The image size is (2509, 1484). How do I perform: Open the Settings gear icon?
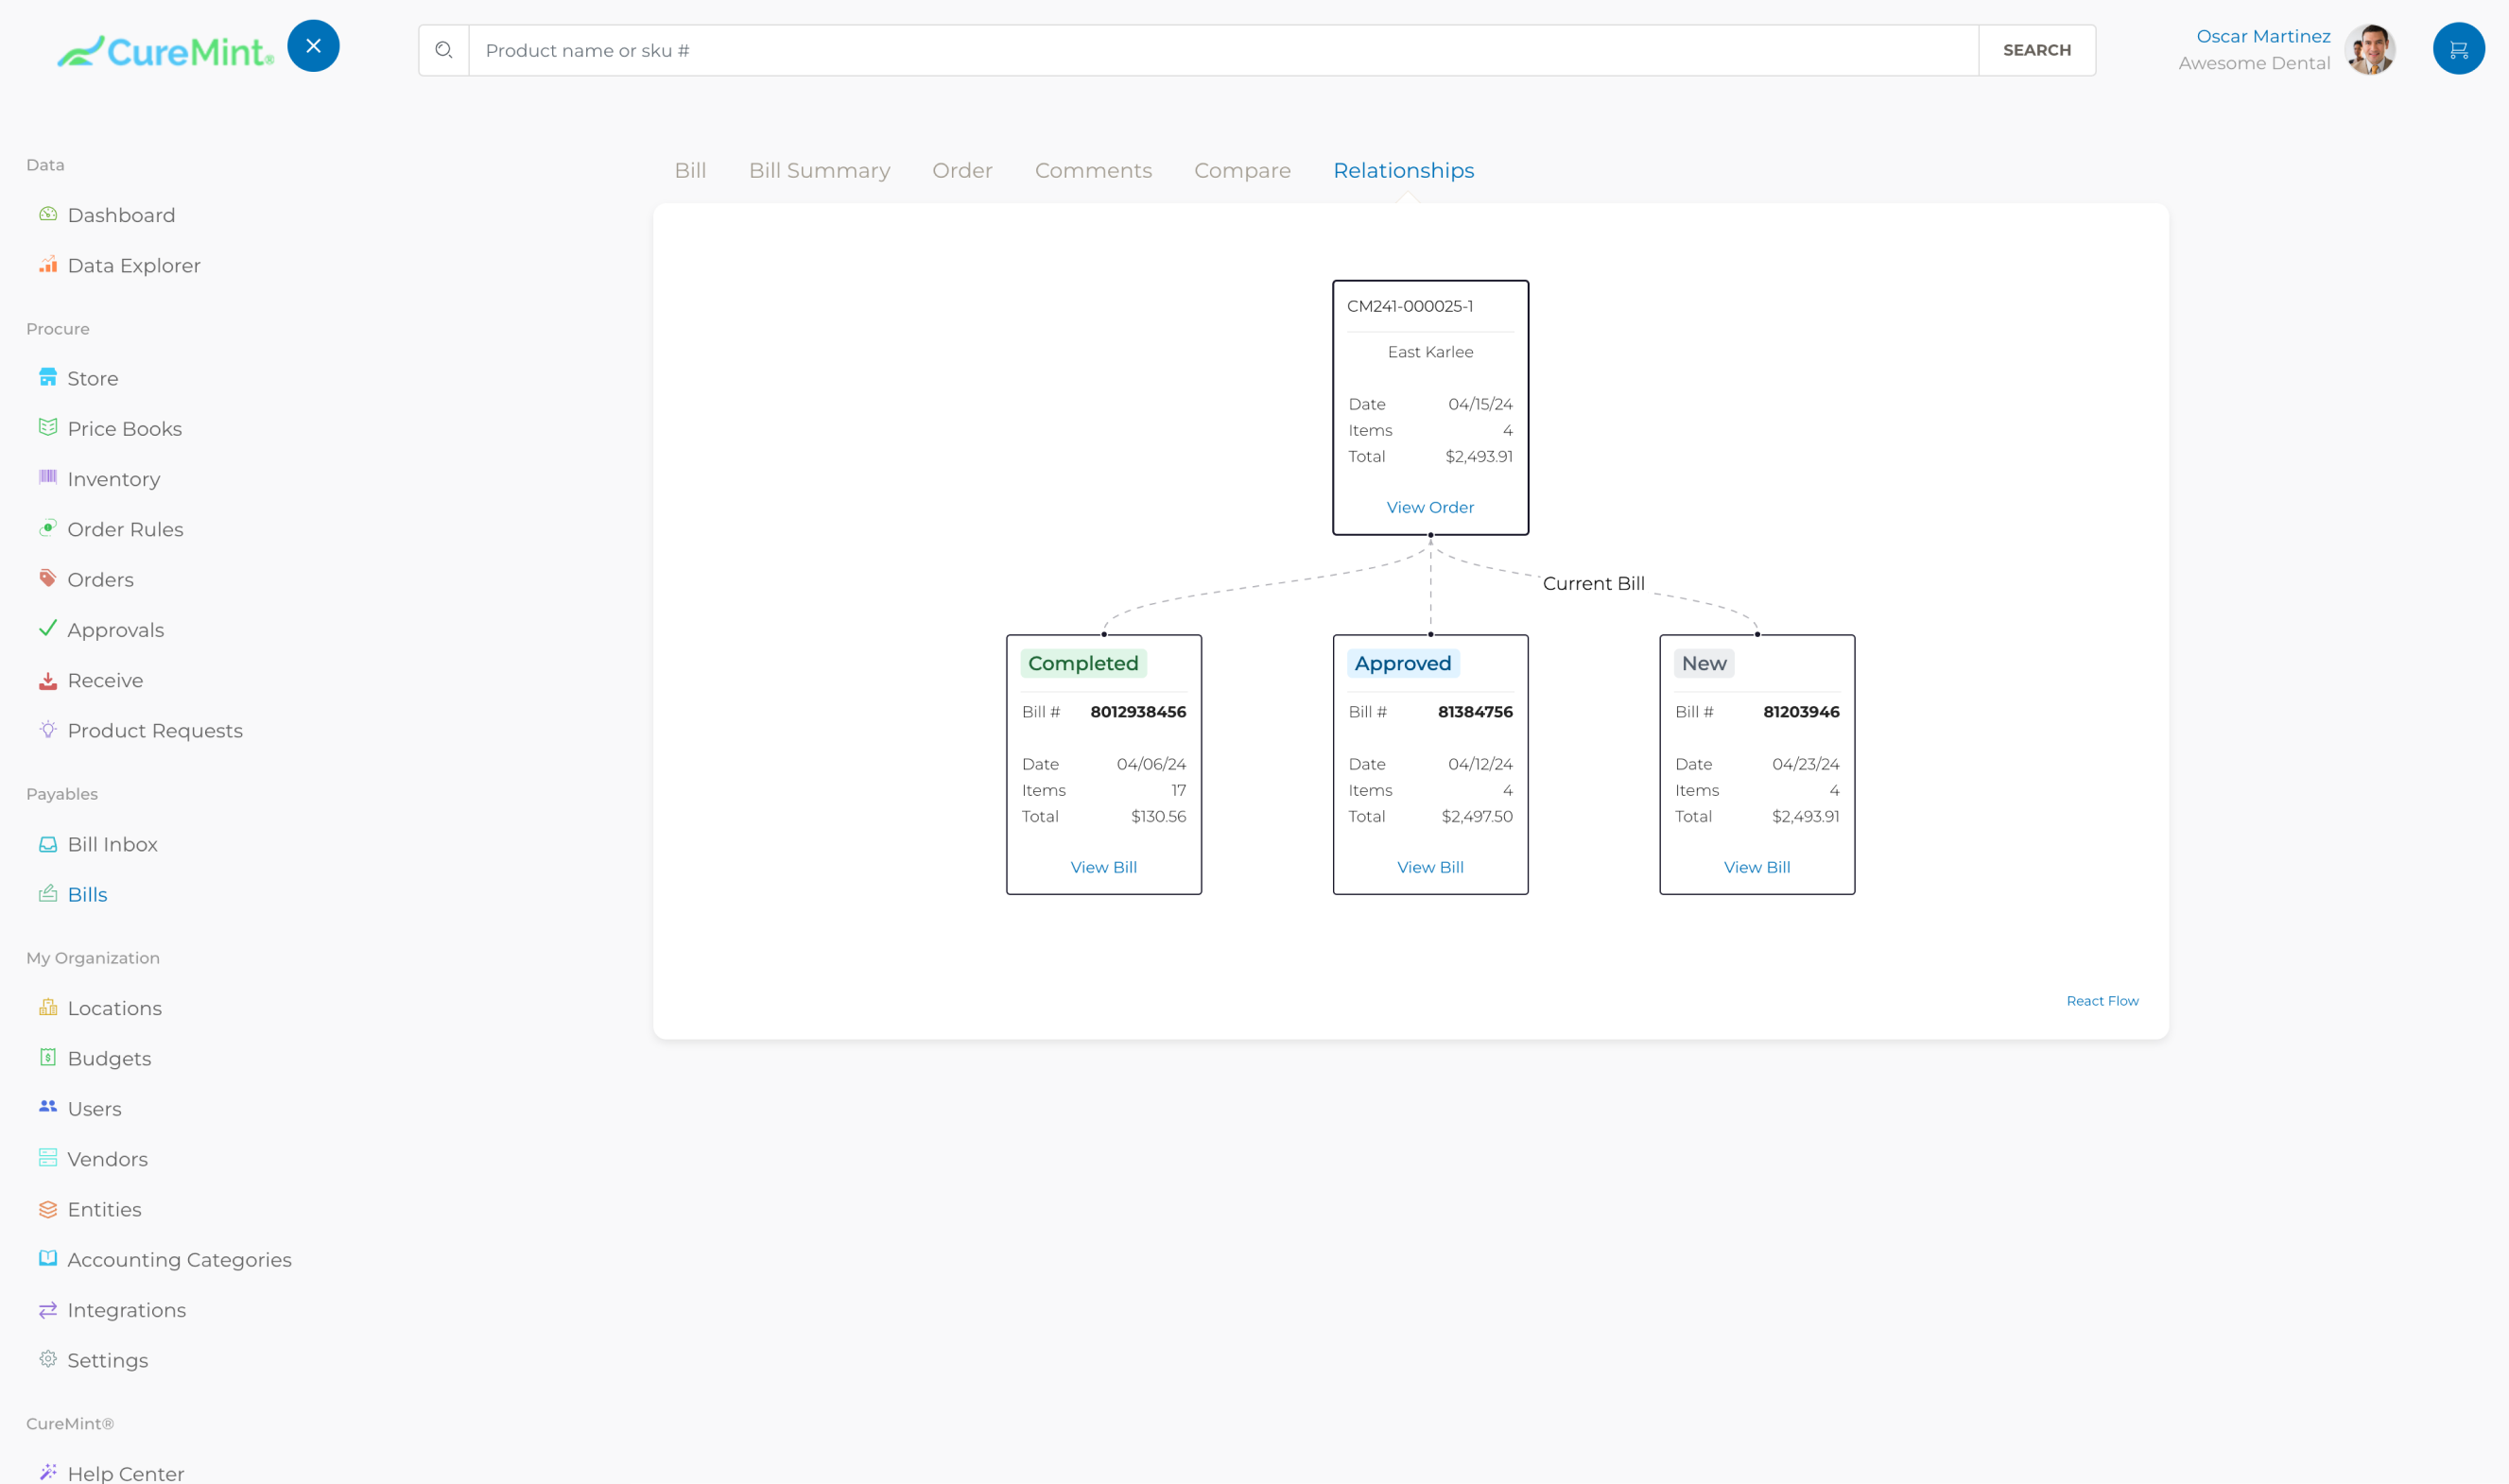pos(48,1359)
